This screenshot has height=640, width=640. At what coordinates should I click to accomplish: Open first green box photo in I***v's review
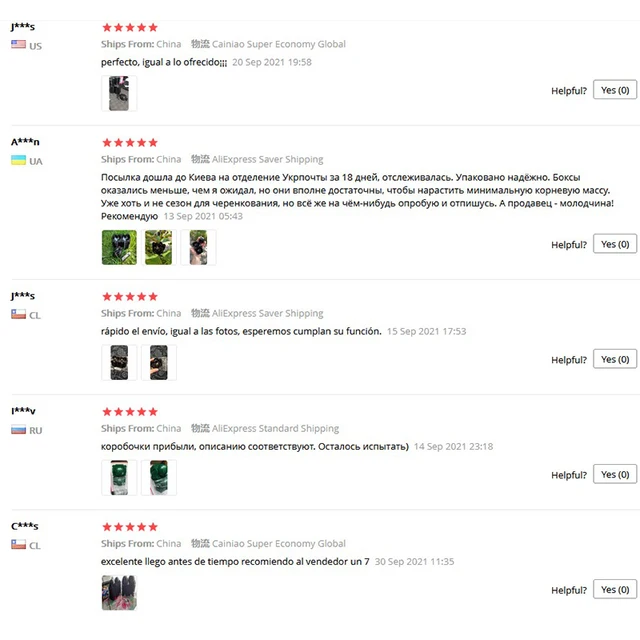pyautogui.click(x=119, y=478)
